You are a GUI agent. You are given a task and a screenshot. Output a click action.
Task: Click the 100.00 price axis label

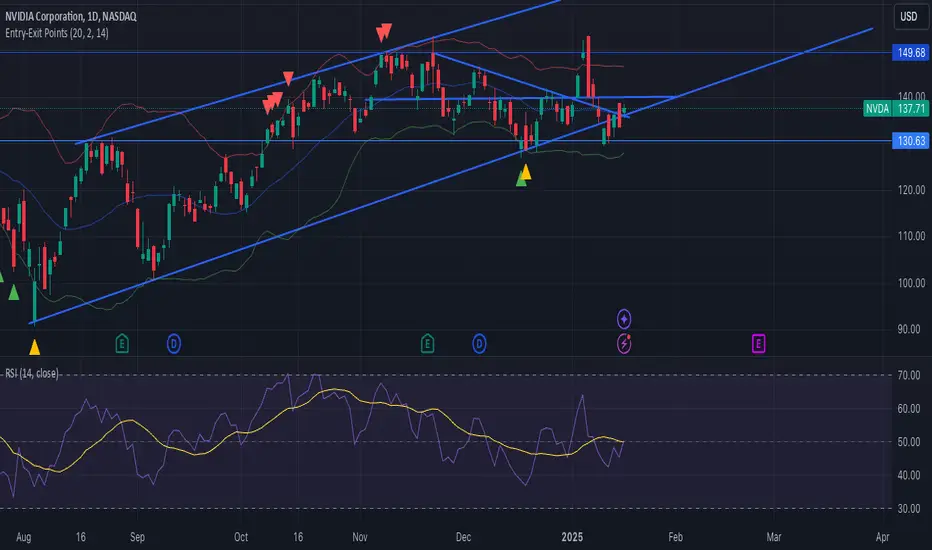point(911,283)
